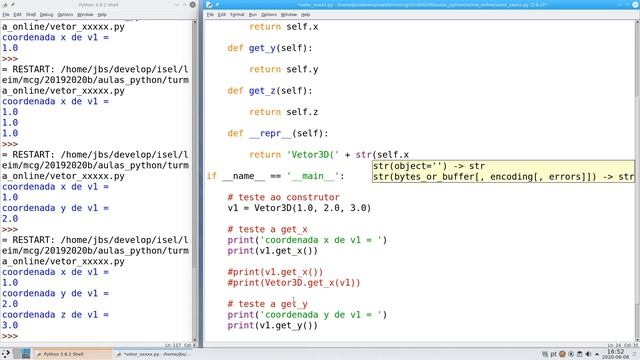This screenshot has height=360, width=640.
Task: Click 'return self.x' line in editor
Action: tap(284, 27)
